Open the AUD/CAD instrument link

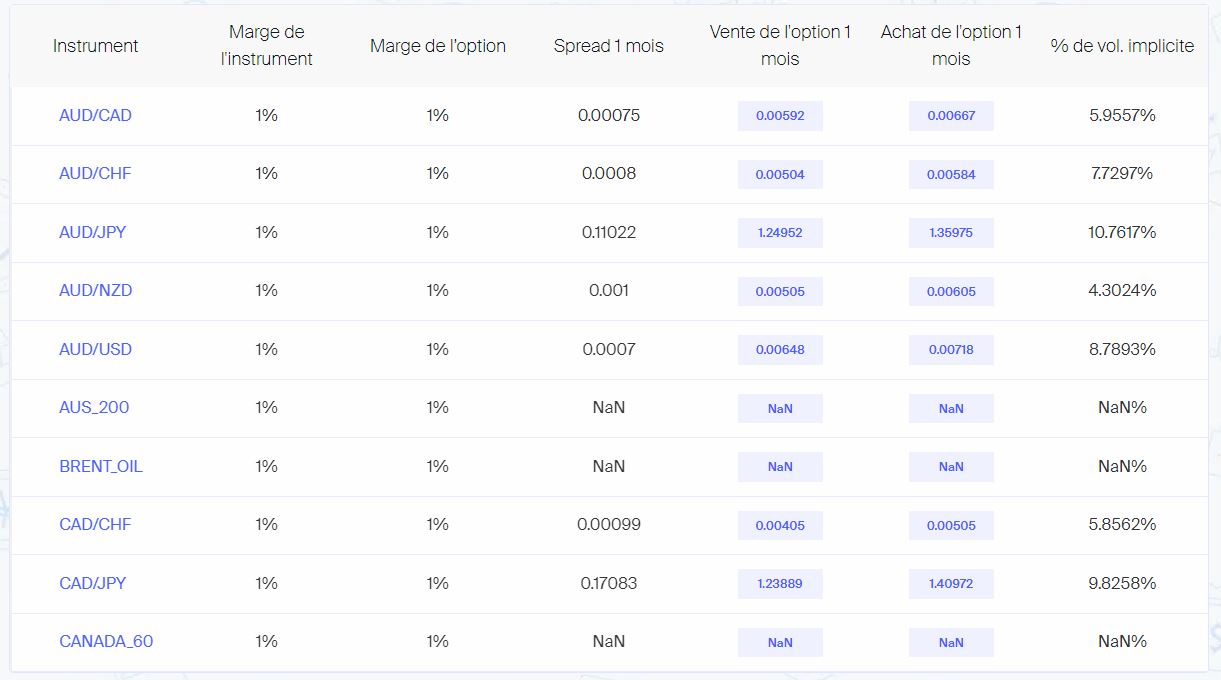(x=95, y=115)
